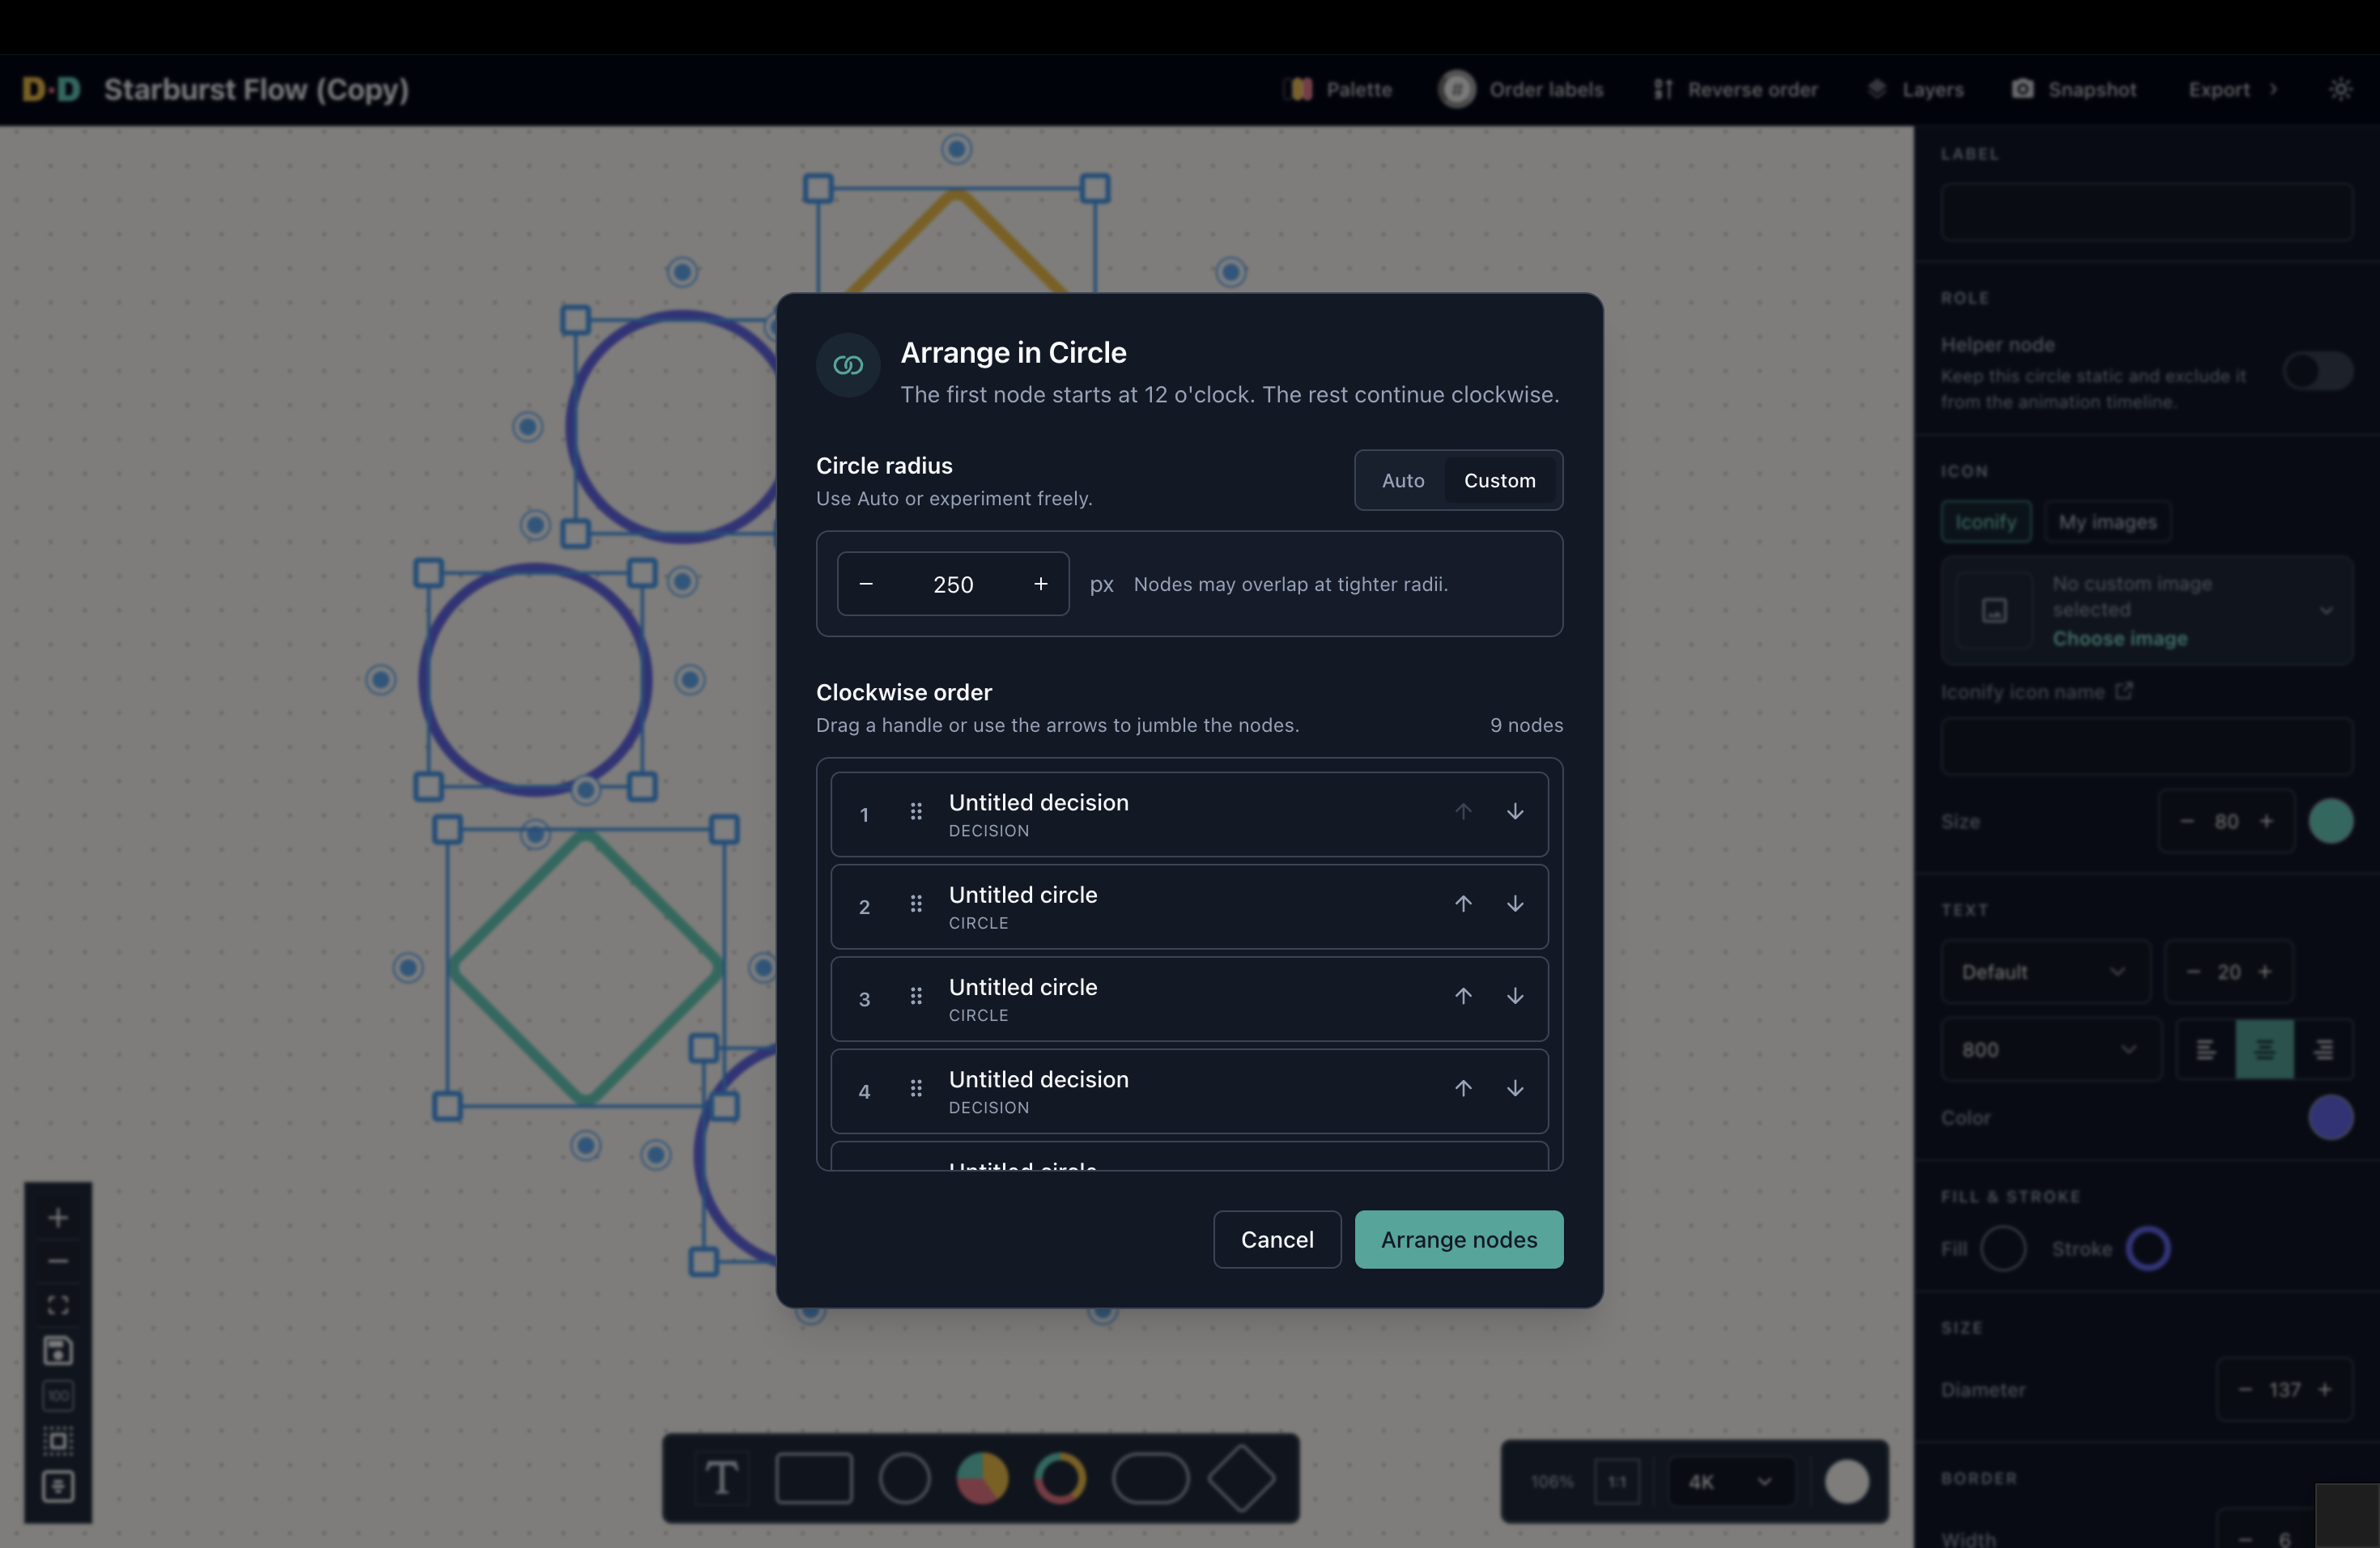The image size is (2380, 1548).
Task: Grab drag handle of row 2
Action: point(916,904)
